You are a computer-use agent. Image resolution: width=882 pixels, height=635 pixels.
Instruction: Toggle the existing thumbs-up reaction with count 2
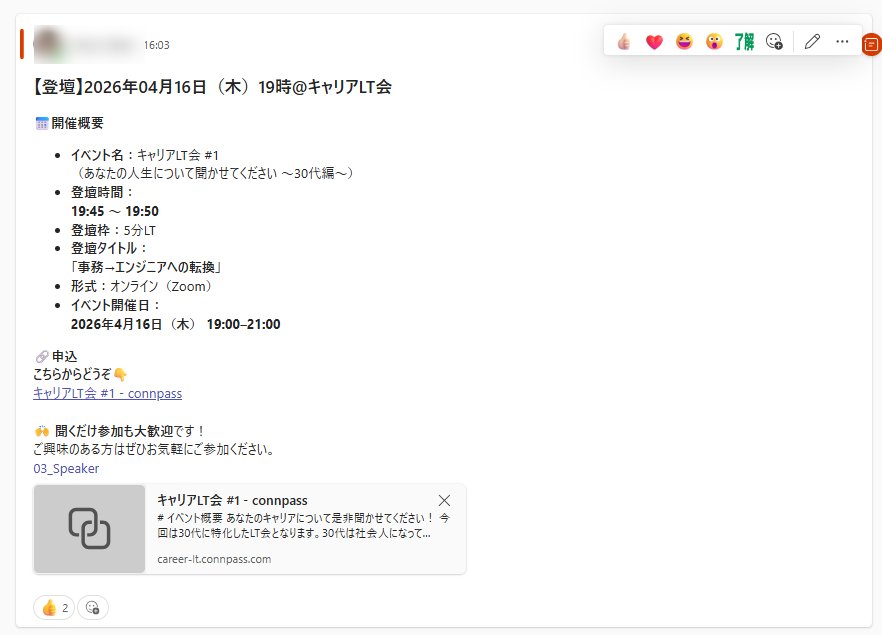tap(53, 607)
